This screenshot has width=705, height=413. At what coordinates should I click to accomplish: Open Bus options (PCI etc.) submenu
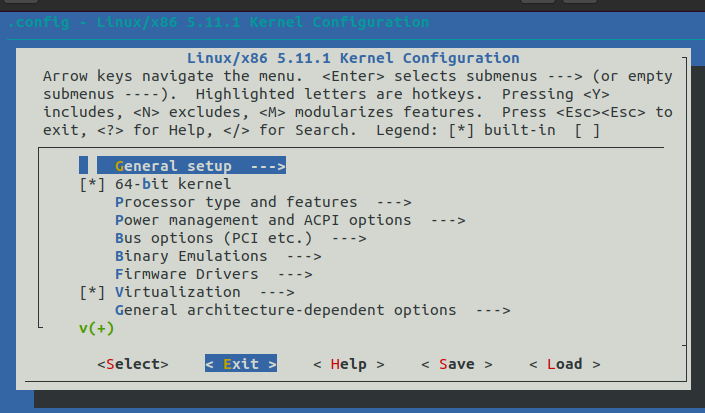(x=241, y=238)
